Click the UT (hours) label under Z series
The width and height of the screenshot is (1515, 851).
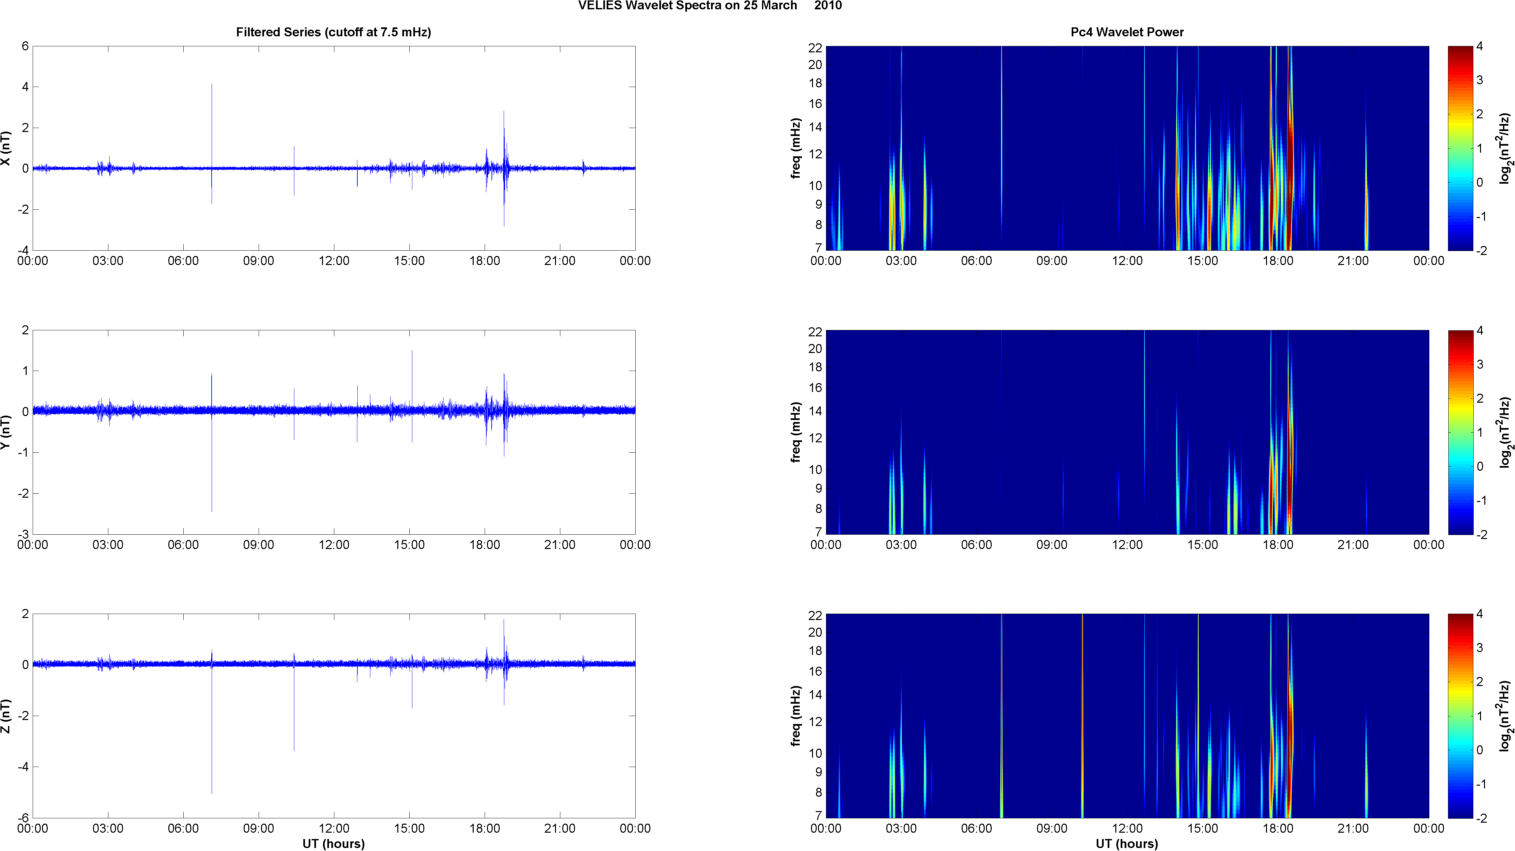pyautogui.click(x=334, y=844)
